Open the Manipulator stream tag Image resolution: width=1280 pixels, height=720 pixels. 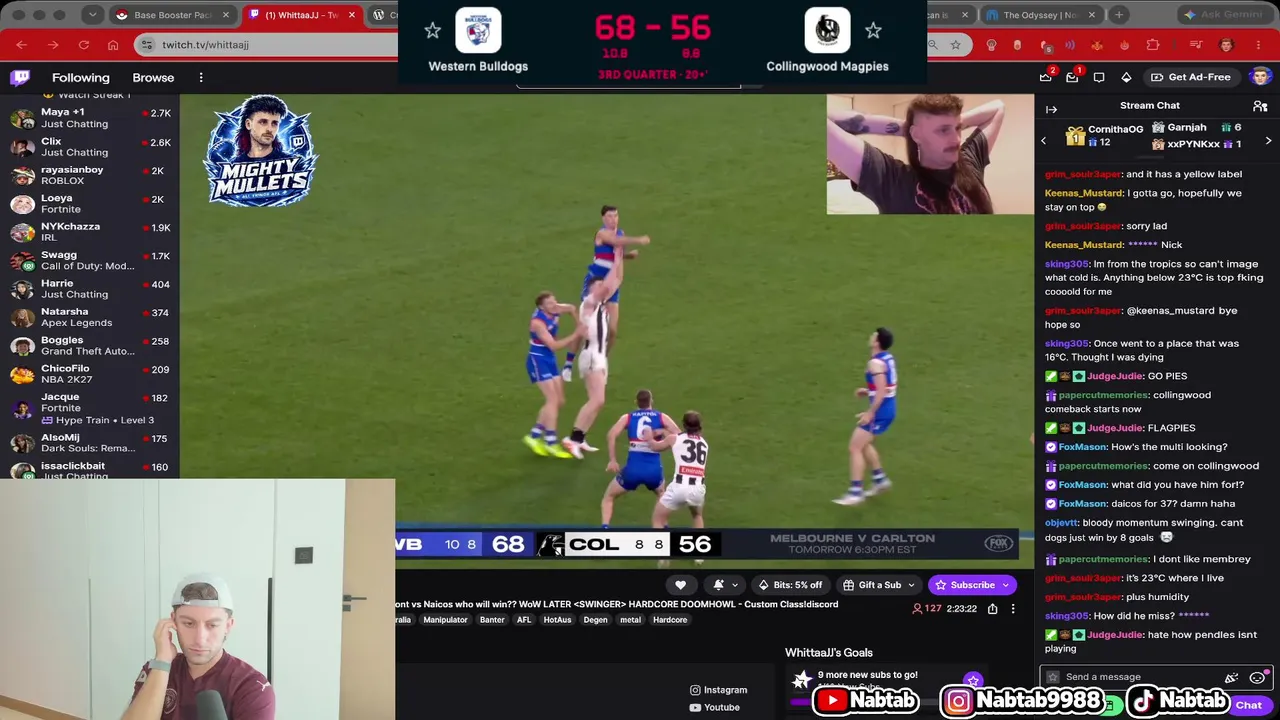445,620
